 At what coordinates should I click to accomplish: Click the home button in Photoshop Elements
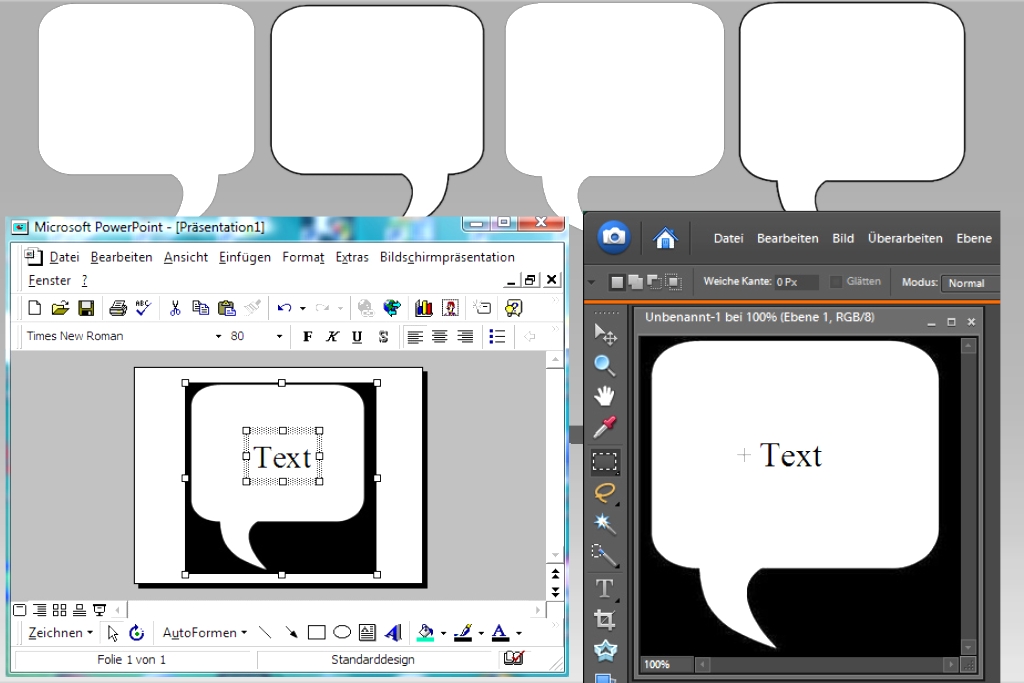[665, 238]
